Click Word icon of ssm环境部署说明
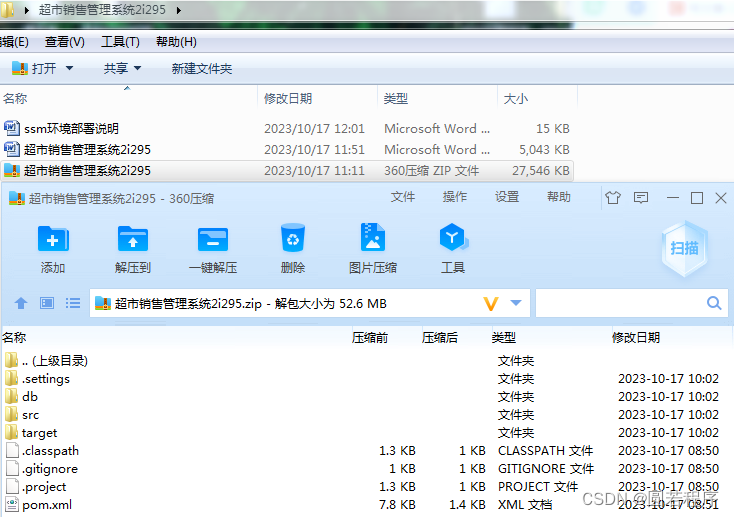 pos(12,128)
